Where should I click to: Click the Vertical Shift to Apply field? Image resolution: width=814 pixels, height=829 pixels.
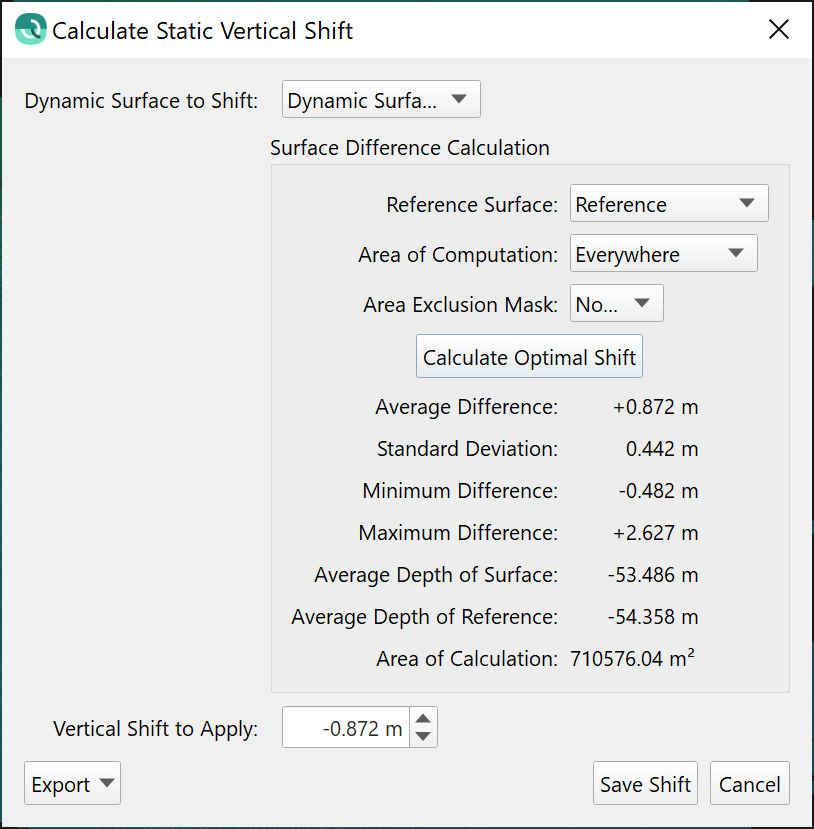pyautogui.click(x=346, y=729)
